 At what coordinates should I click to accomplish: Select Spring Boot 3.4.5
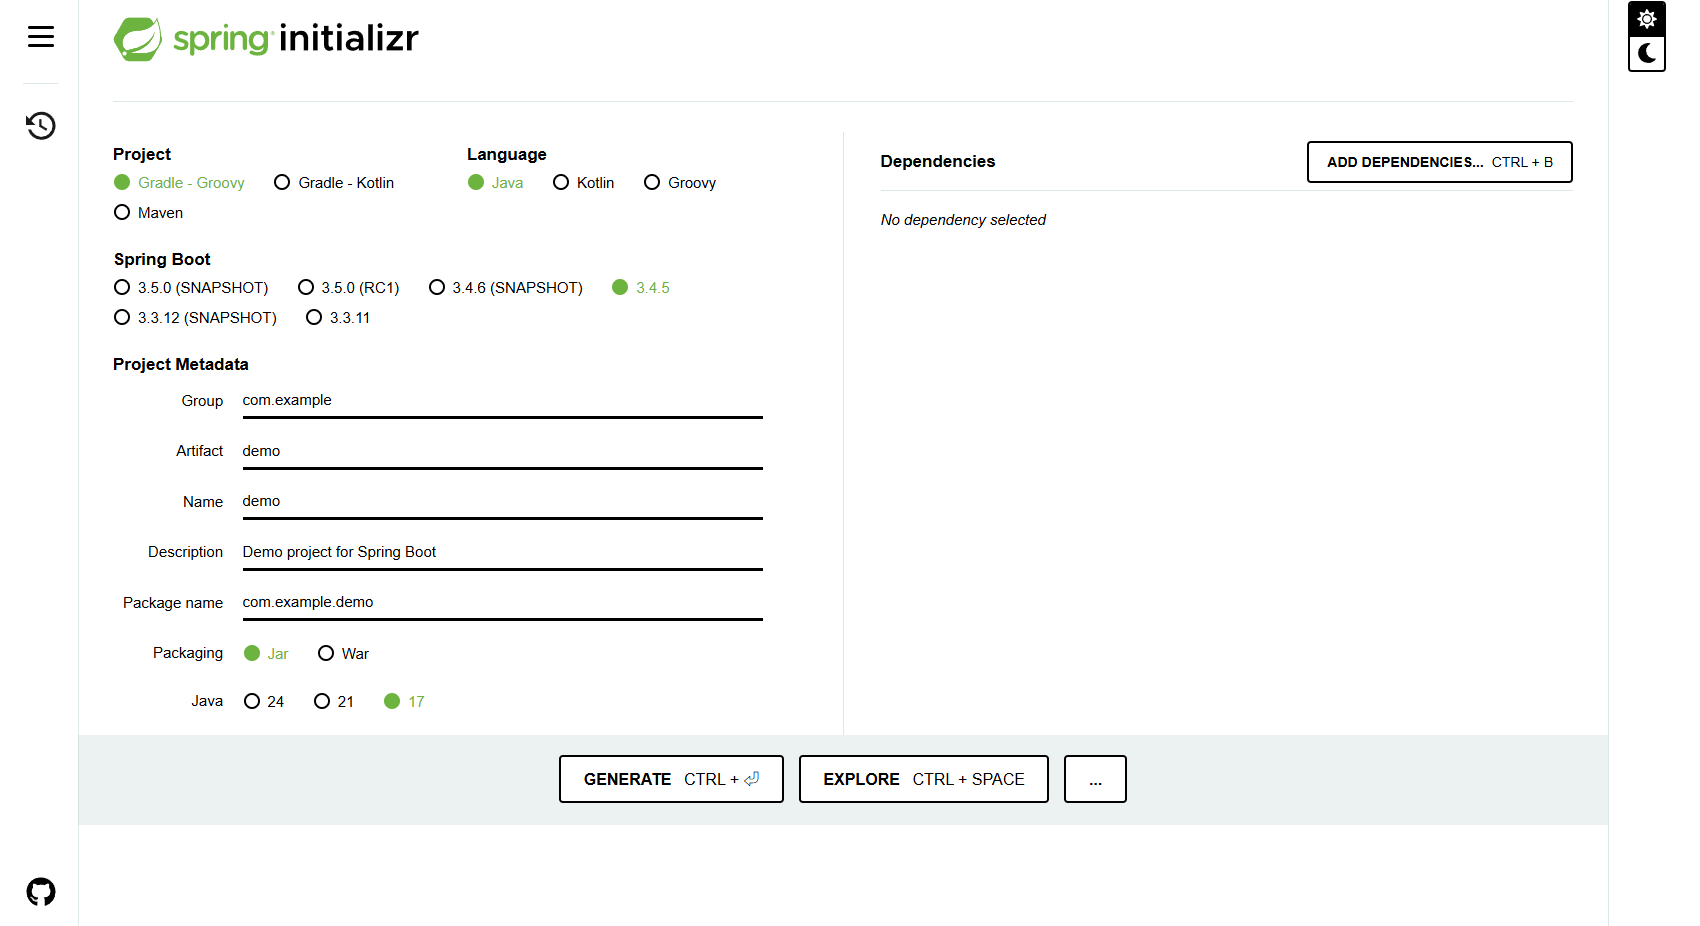[x=641, y=288]
